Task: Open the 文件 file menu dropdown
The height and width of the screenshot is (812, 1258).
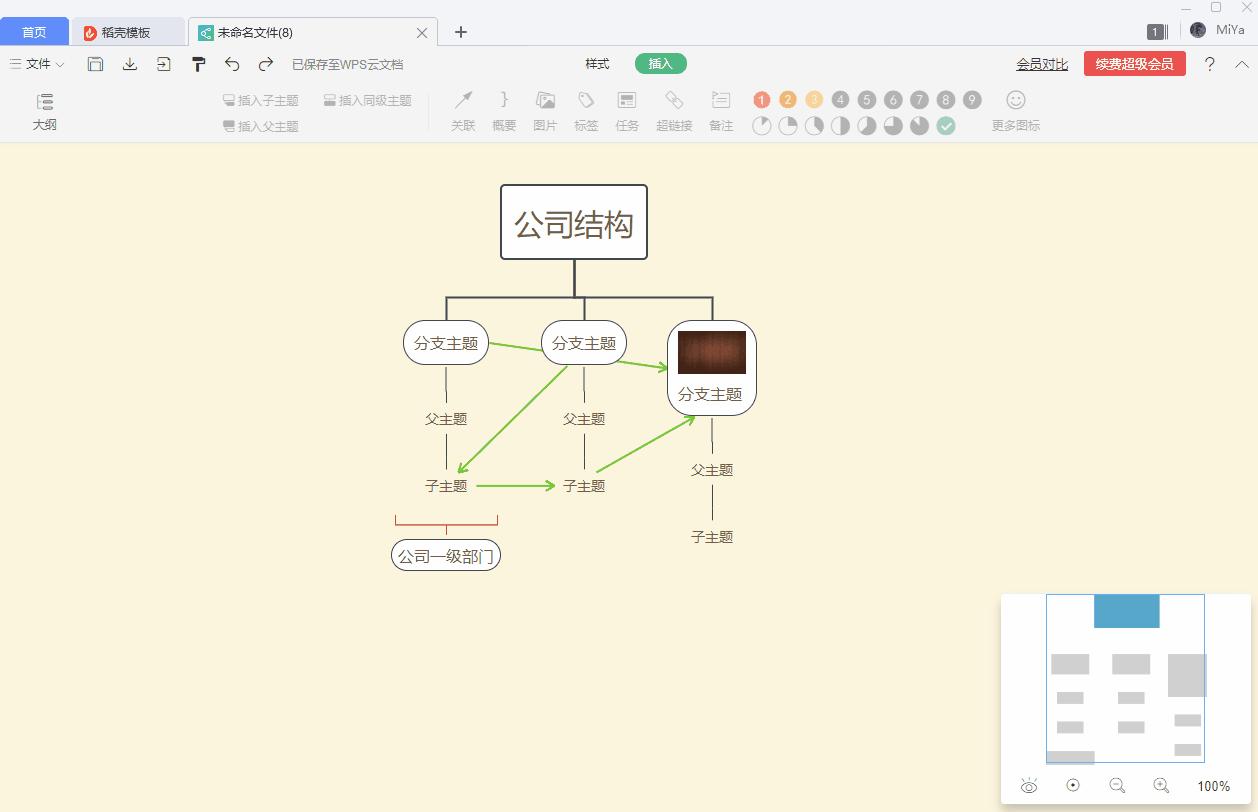Action: [x=36, y=63]
